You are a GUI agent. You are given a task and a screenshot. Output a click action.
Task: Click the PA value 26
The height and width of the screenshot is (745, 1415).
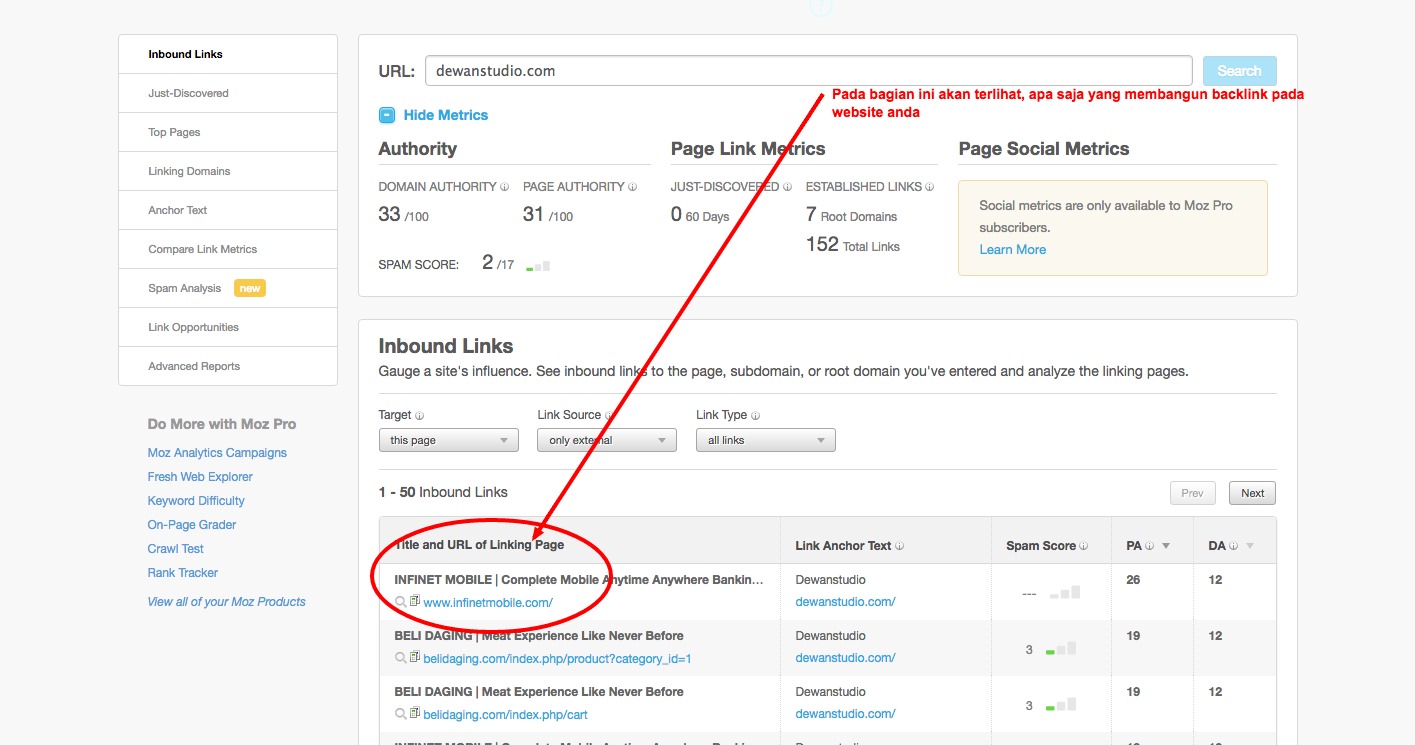[x=1133, y=580]
